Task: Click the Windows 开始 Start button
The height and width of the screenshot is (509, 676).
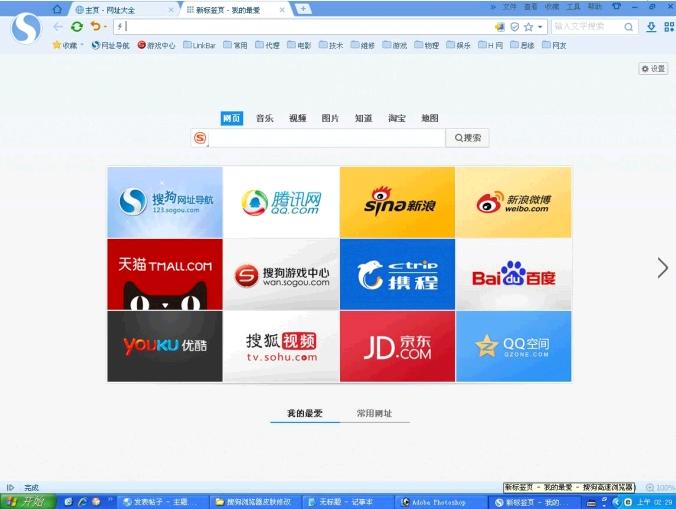Action: tap(28, 502)
